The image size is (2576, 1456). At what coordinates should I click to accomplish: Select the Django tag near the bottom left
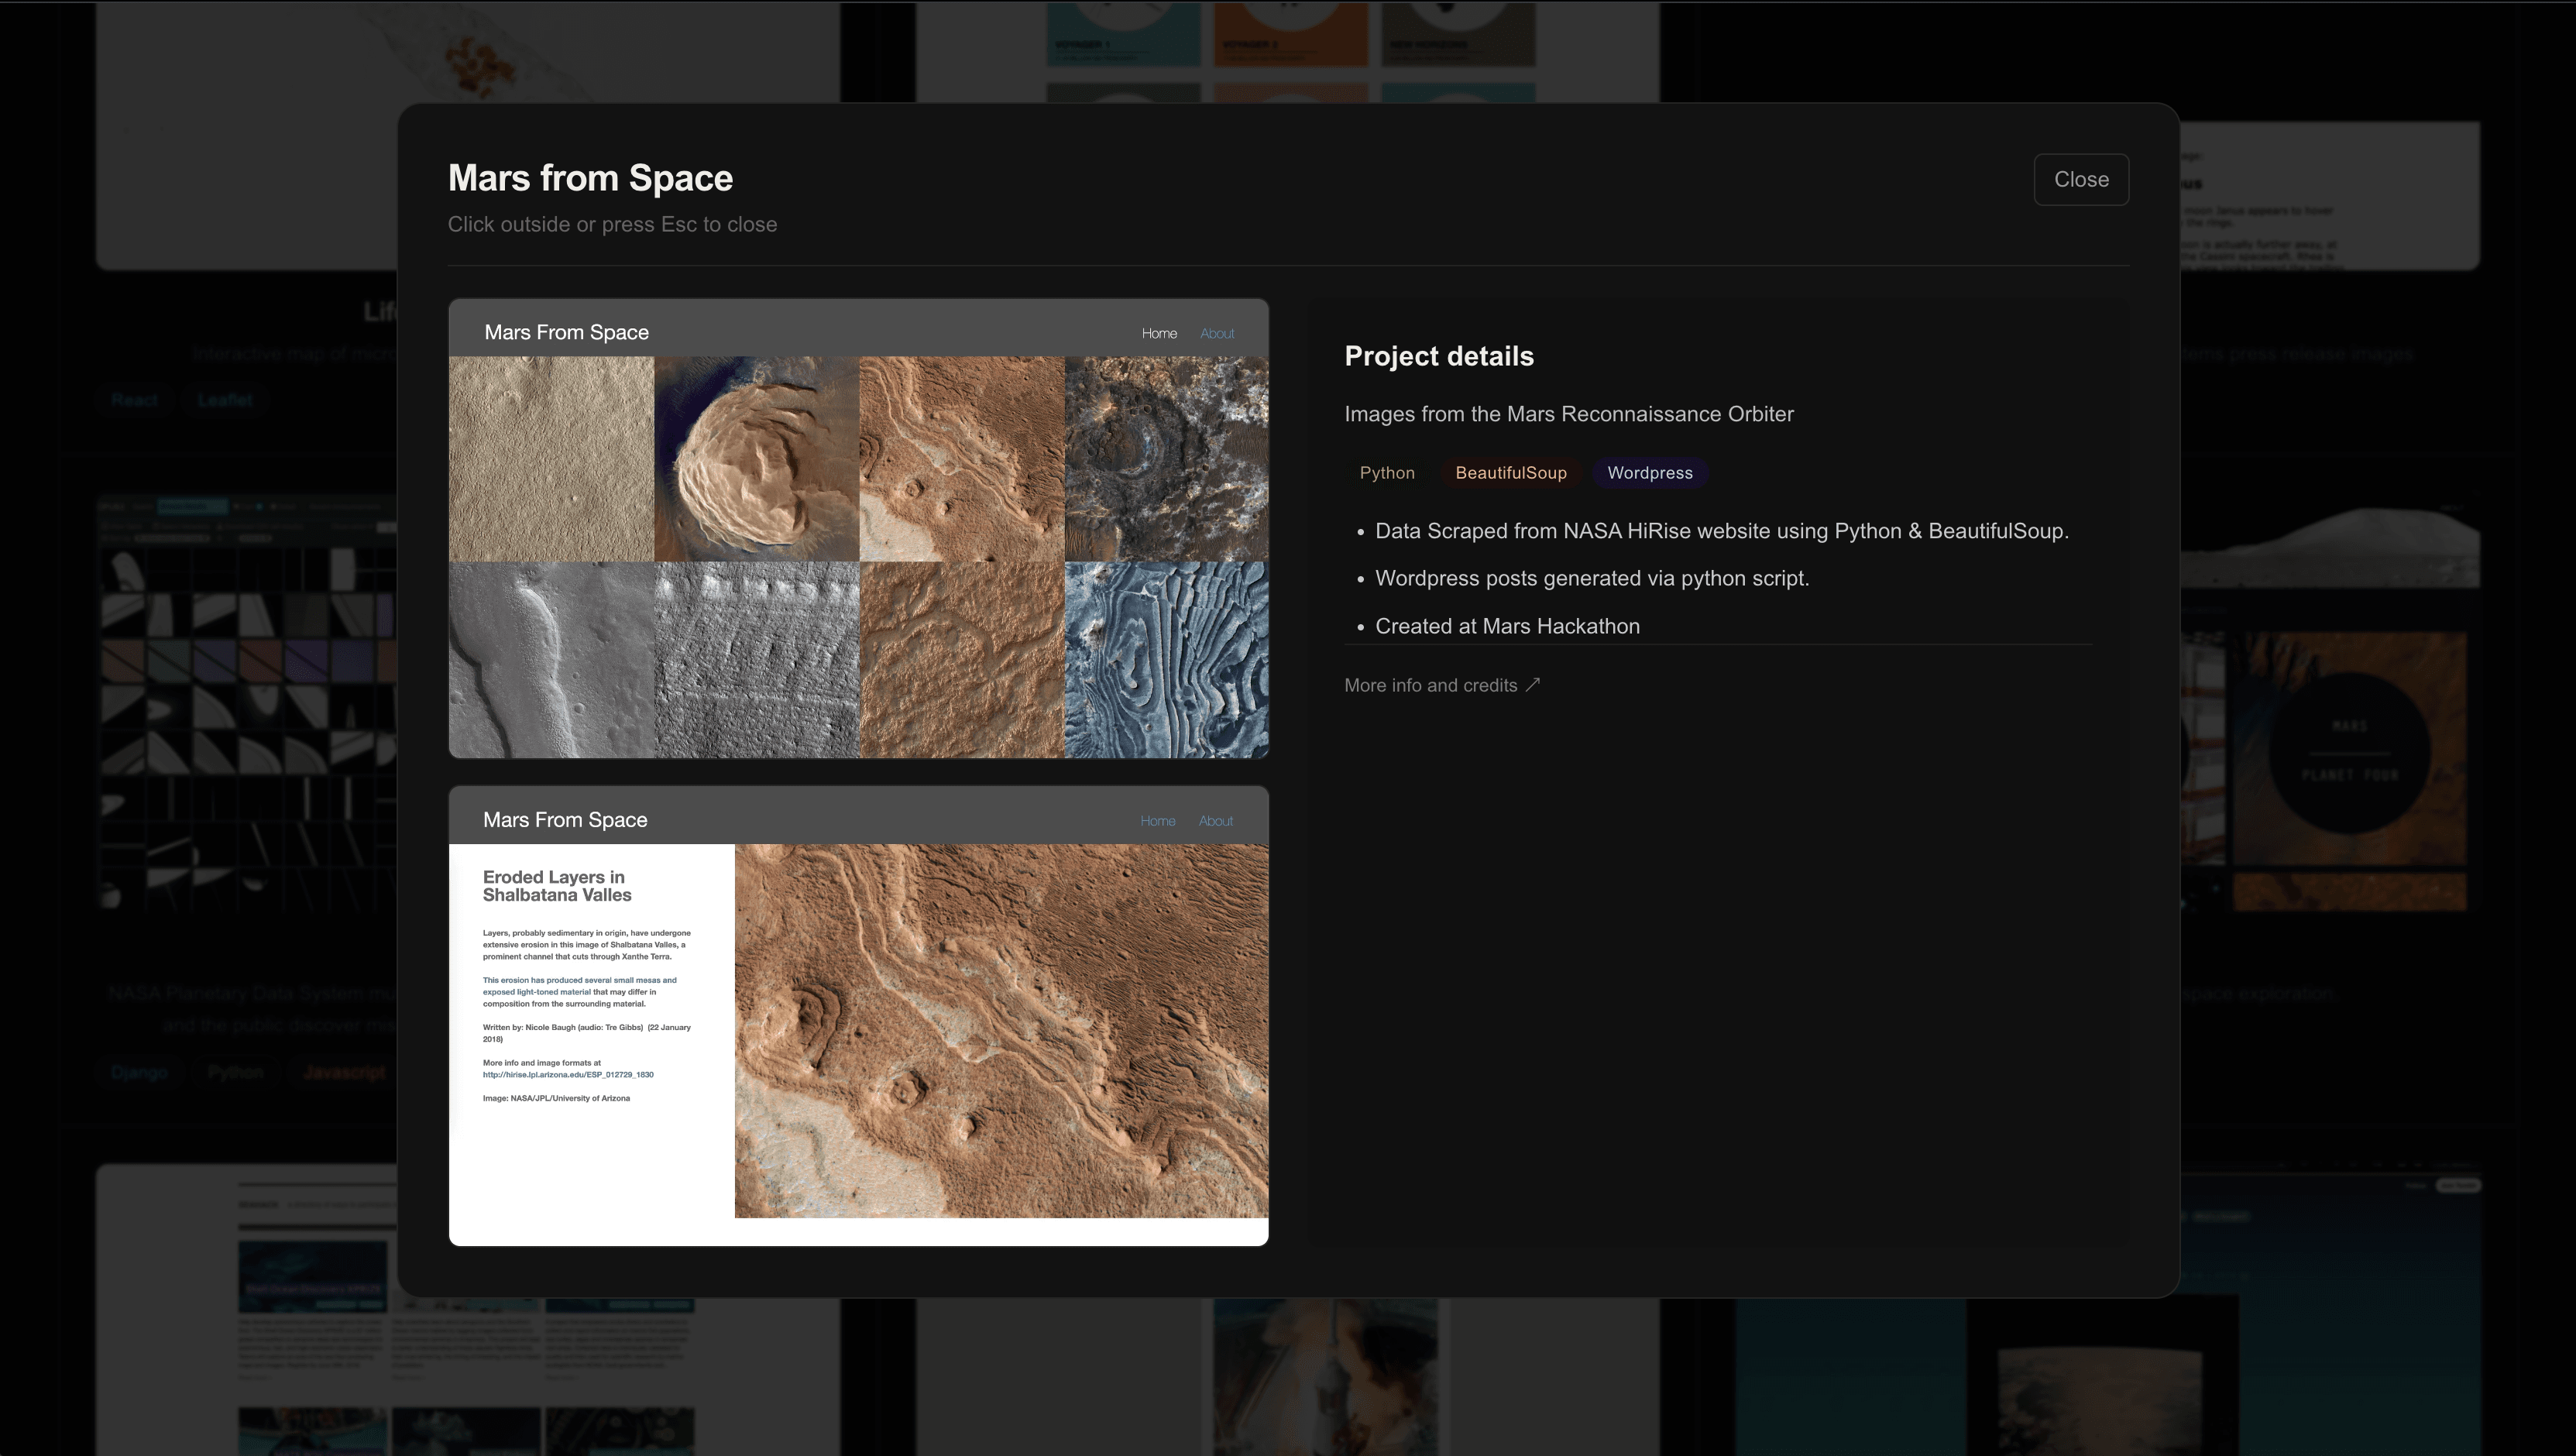point(139,1072)
